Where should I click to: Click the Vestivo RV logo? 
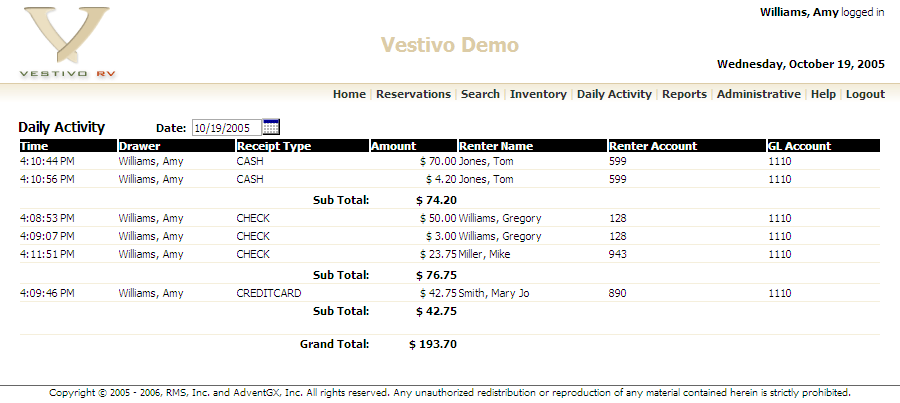67,42
